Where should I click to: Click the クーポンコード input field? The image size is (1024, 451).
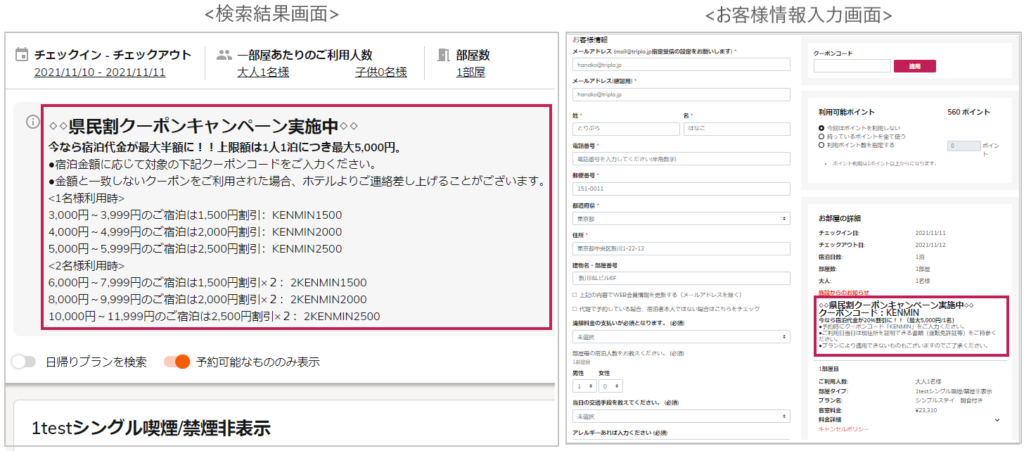pos(852,66)
